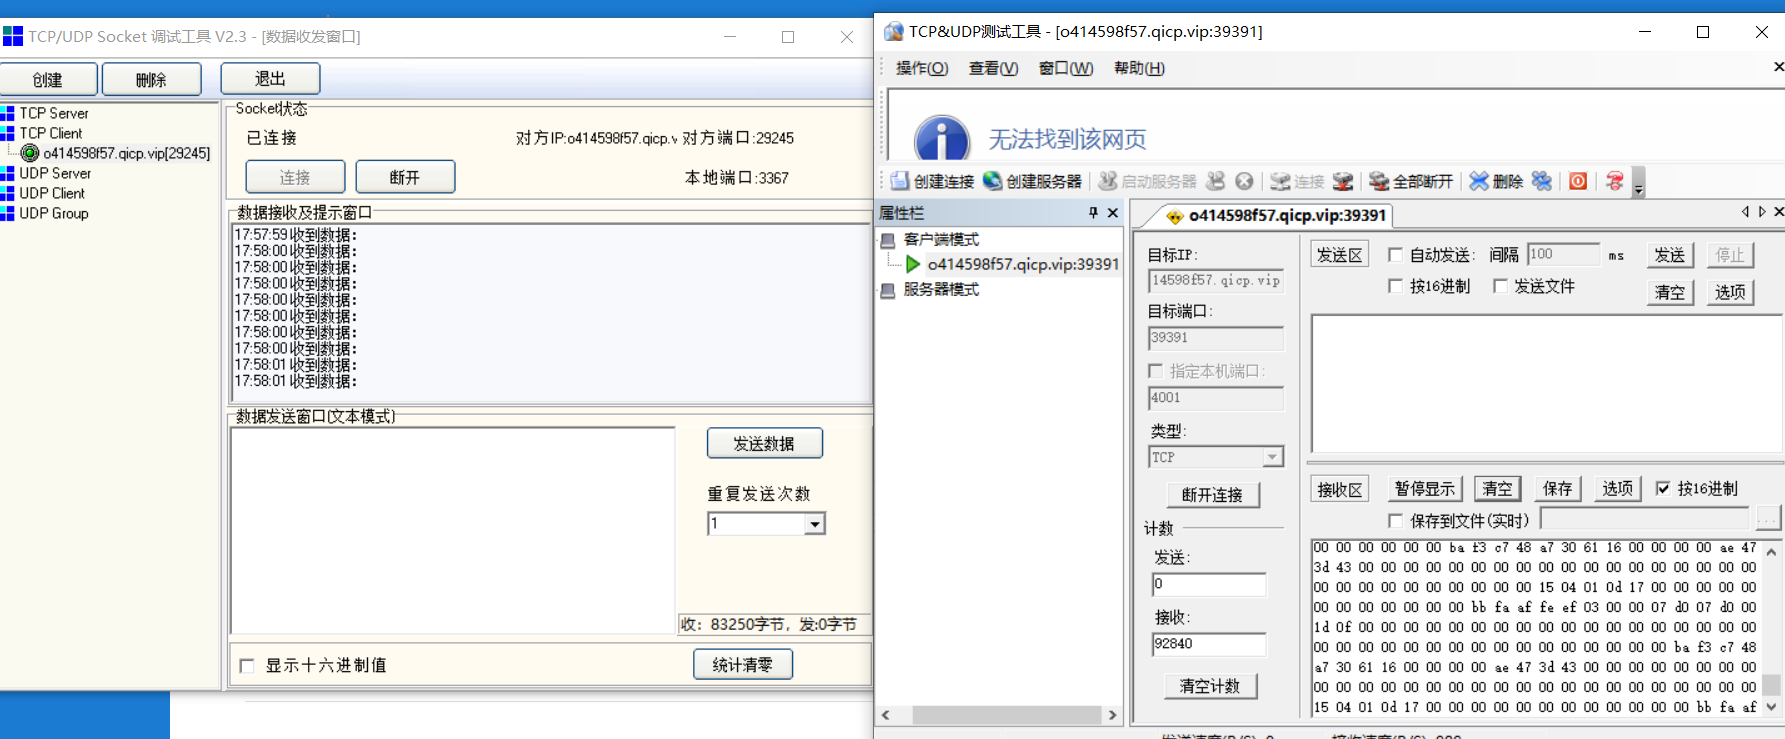Click the 发送数据 button
Image resolution: width=1785 pixels, height=739 pixels.
(x=764, y=443)
